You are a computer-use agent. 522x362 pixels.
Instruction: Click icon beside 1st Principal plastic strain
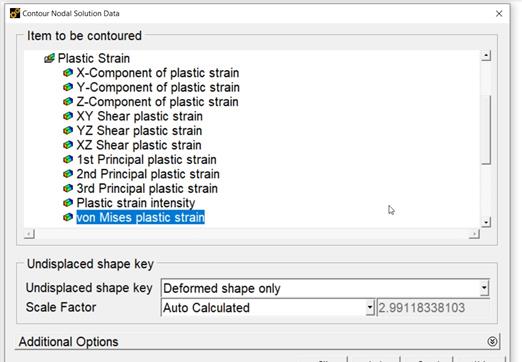pos(68,159)
